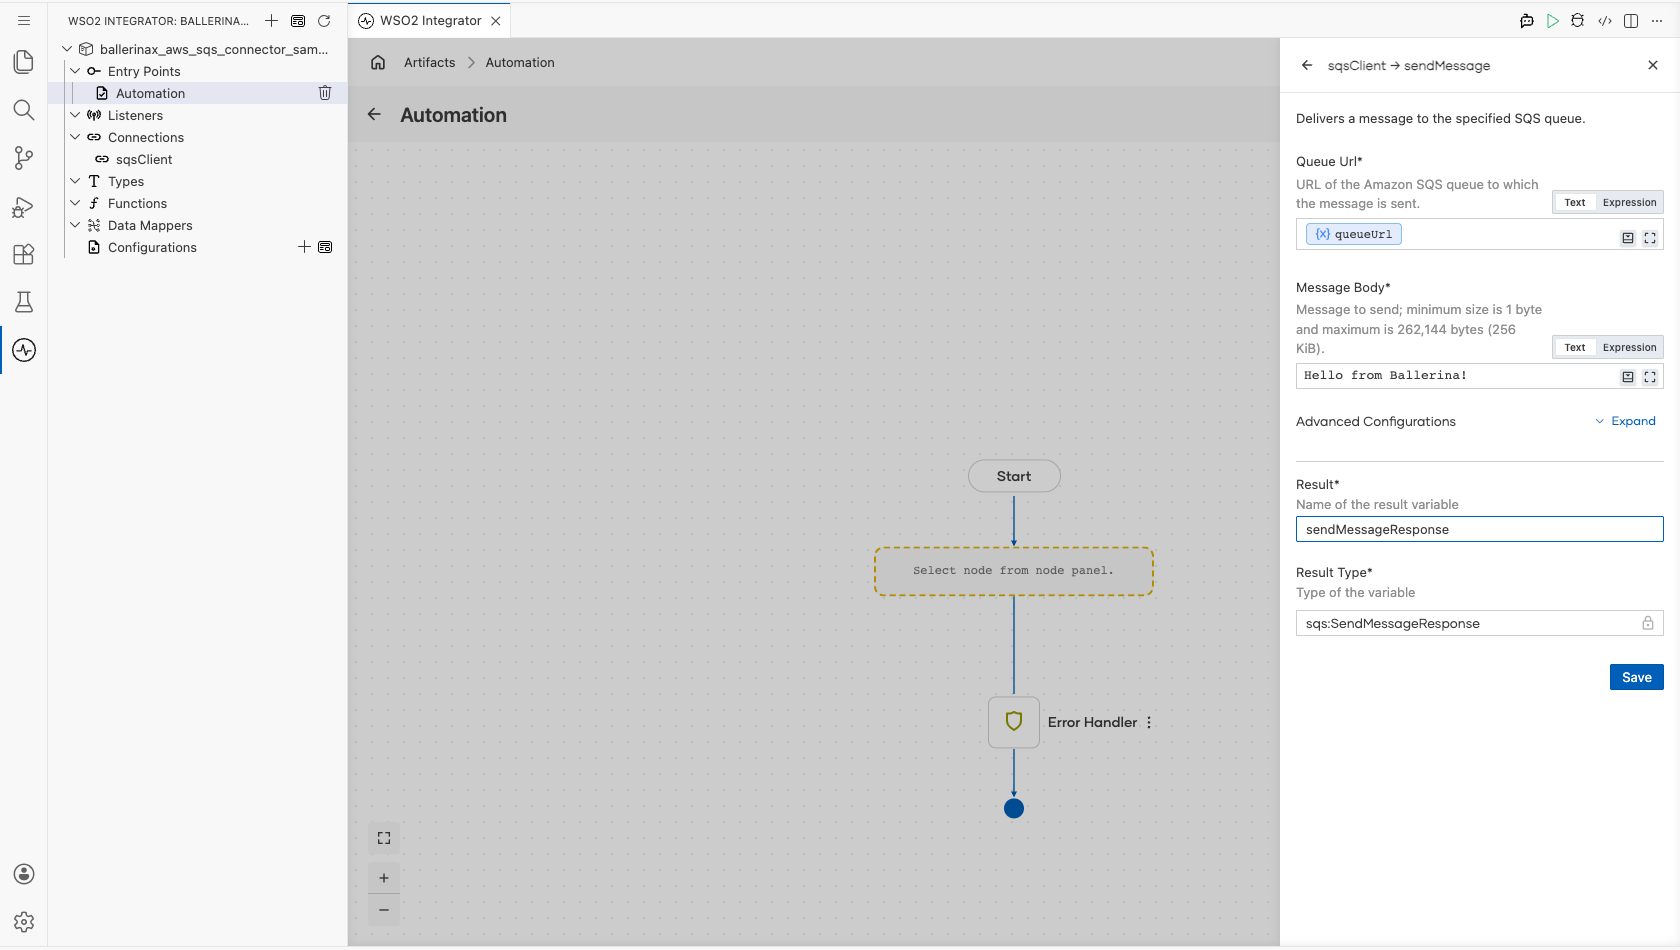Expand the Message Body editor to full size
Screen dimensions: 1680x950
(1650, 377)
